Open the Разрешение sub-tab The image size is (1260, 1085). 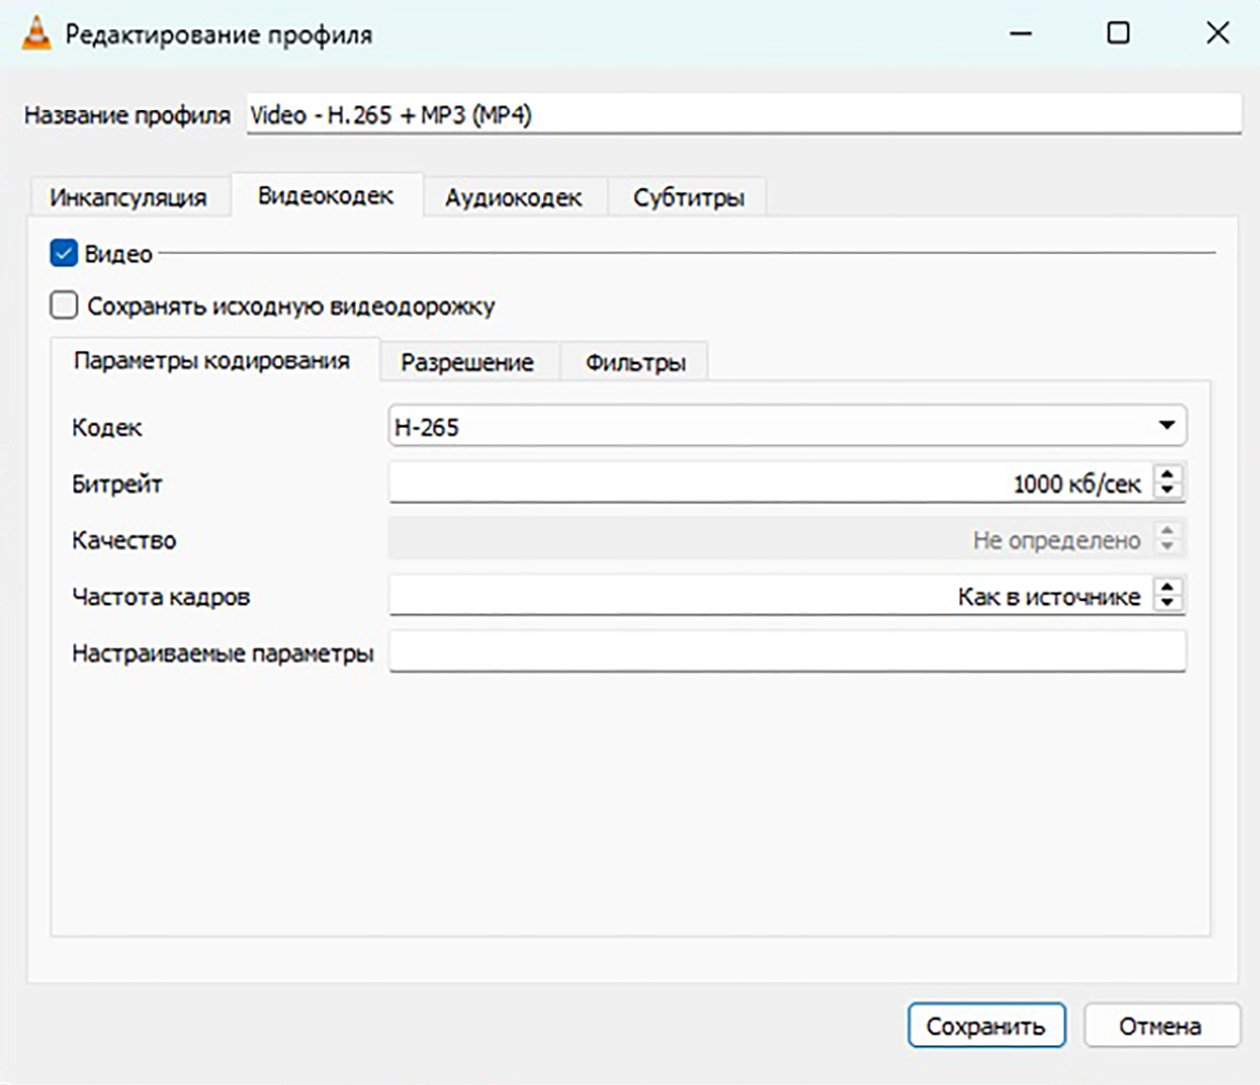(467, 362)
